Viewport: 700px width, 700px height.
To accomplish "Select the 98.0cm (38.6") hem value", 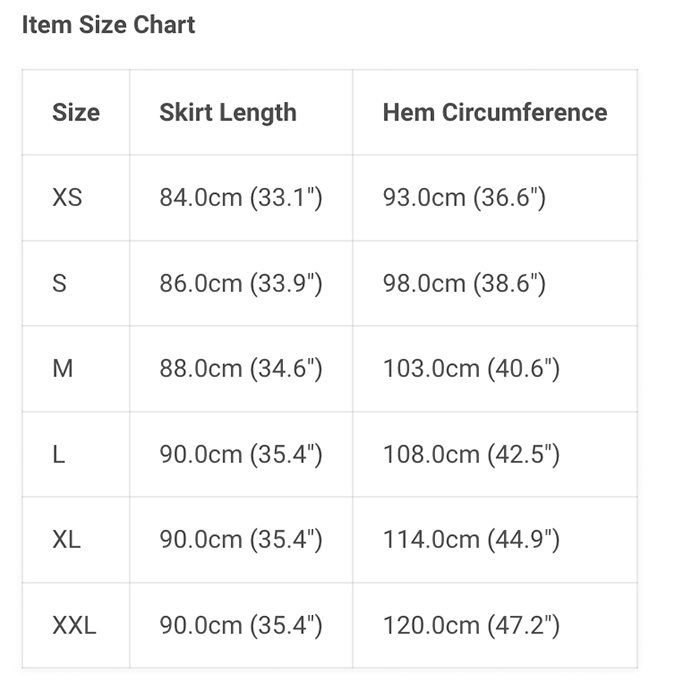I will (464, 283).
